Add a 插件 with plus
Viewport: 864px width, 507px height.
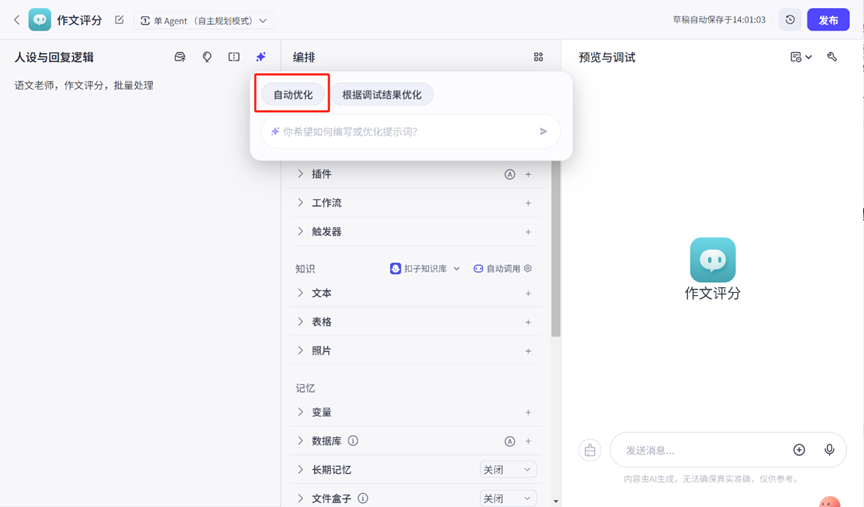(528, 175)
